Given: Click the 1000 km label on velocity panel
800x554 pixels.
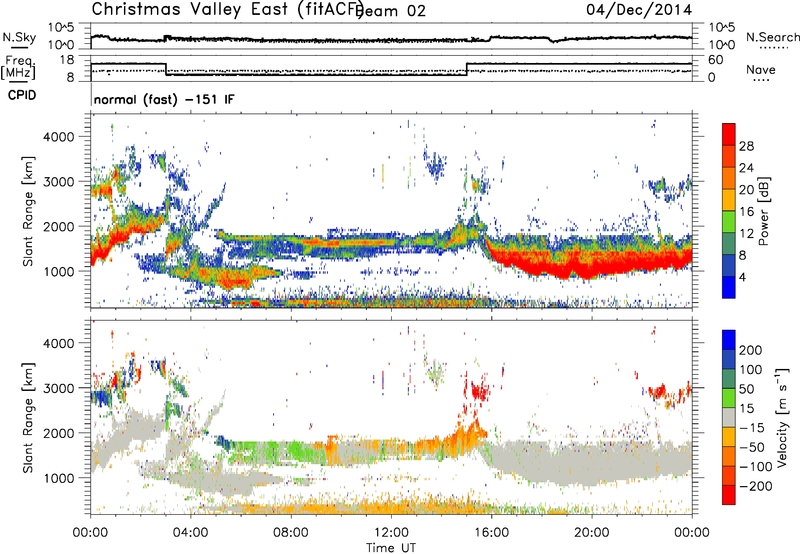Looking at the screenshot, I should point(58,478).
